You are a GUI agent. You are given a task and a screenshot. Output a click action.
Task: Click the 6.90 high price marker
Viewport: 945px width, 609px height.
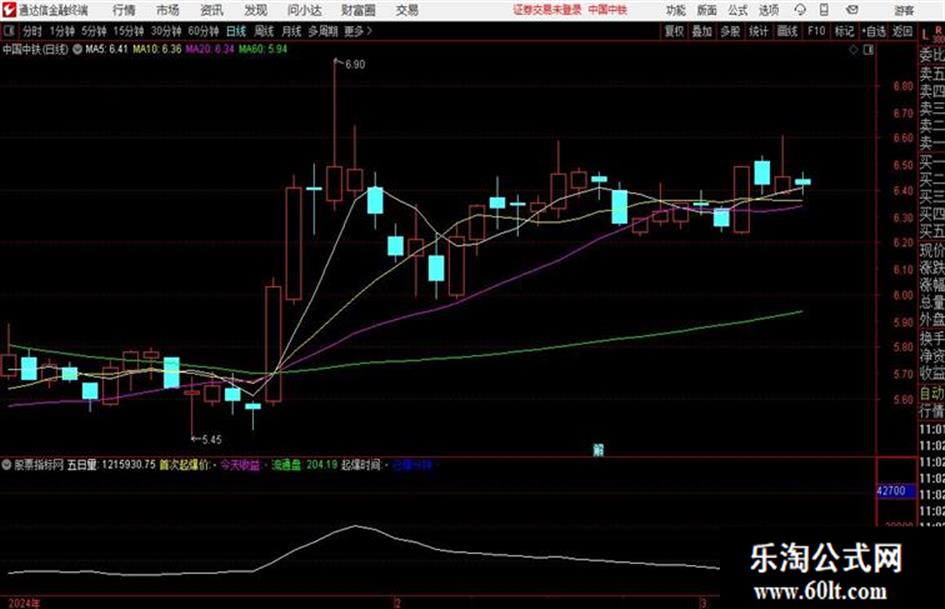tap(355, 65)
